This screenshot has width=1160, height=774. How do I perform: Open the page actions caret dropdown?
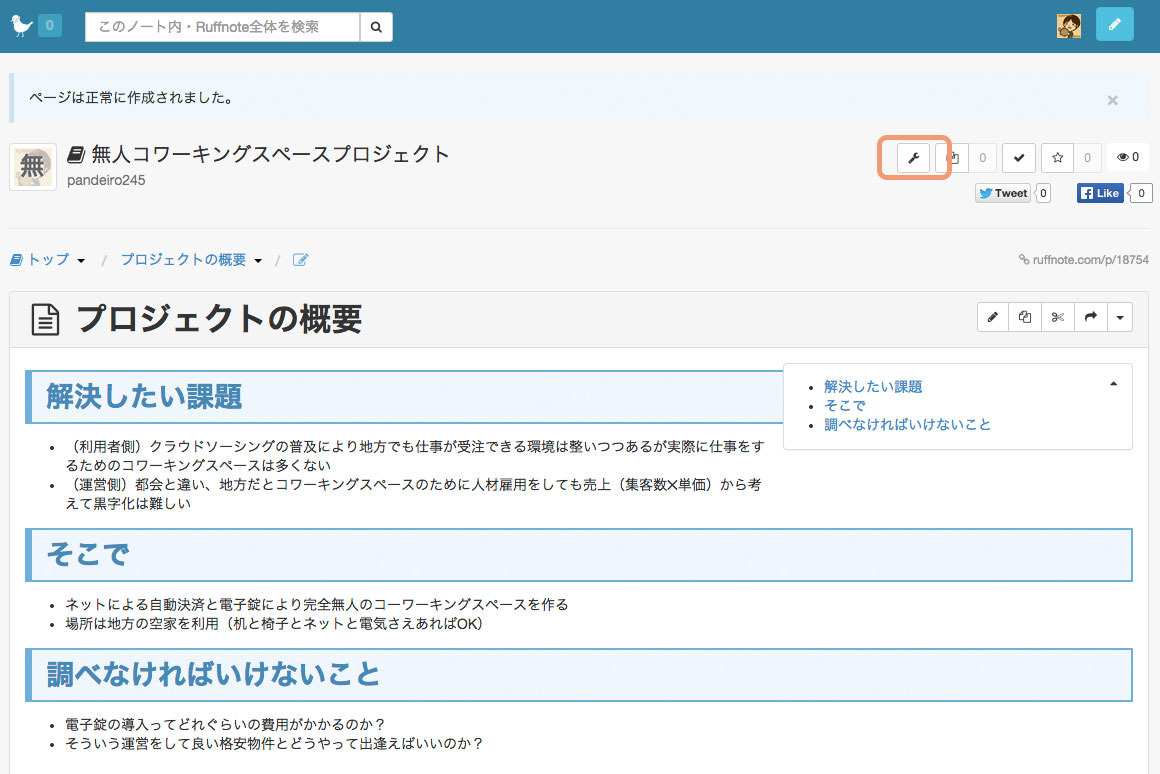(1120, 318)
